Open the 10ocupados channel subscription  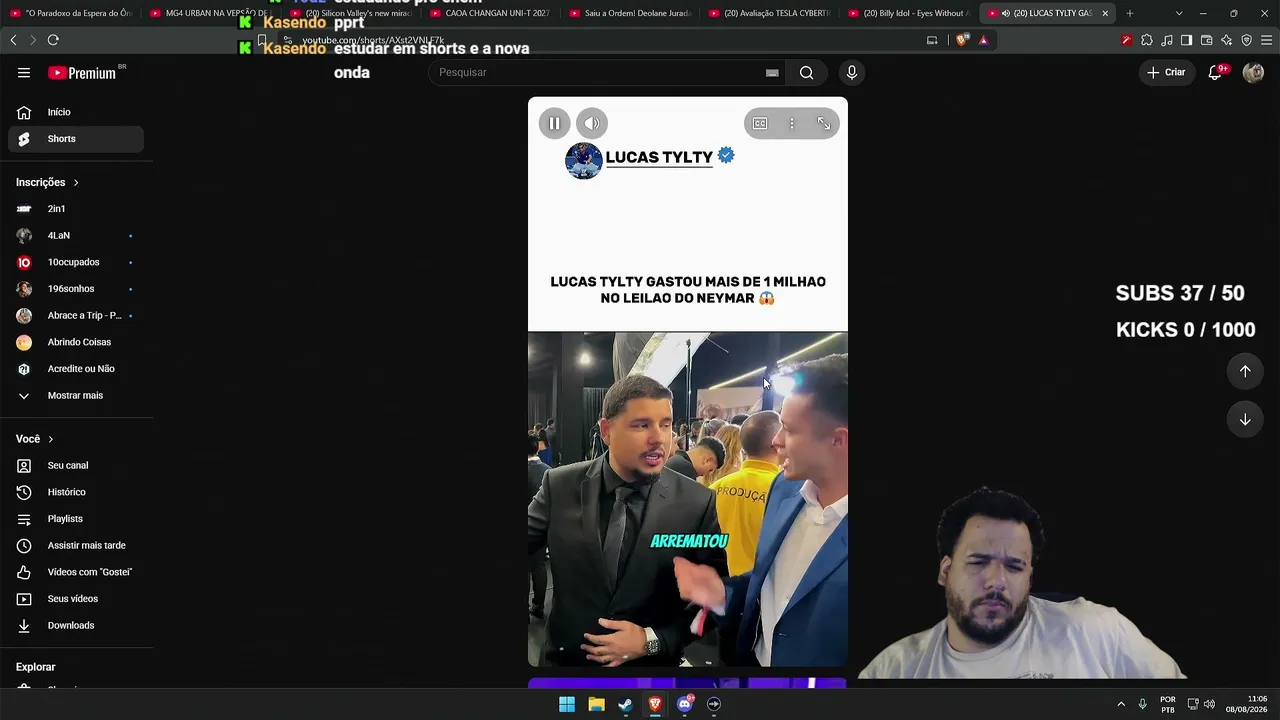pyautogui.click(x=76, y=262)
